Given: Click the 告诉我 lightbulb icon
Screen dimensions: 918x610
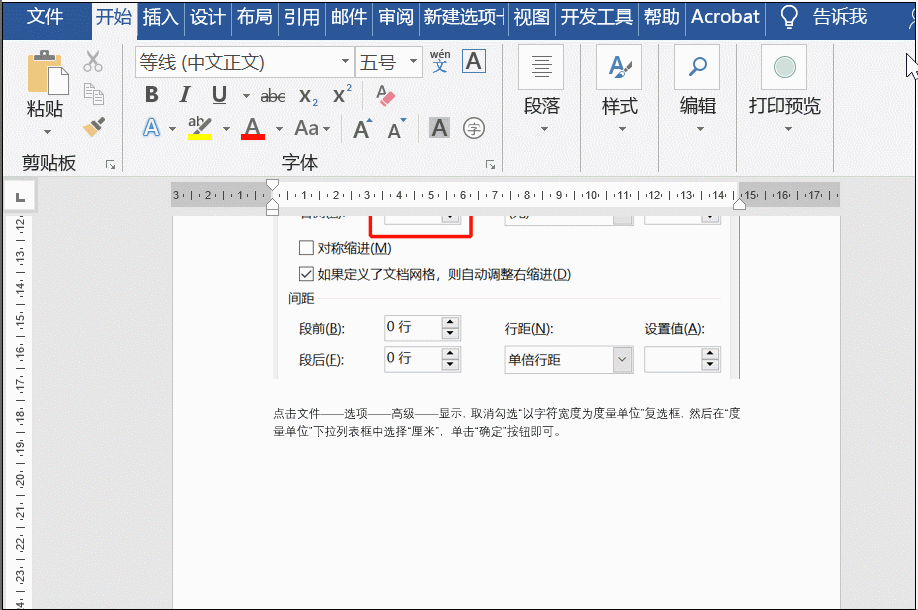Looking at the screenshot, I should 789,18.
